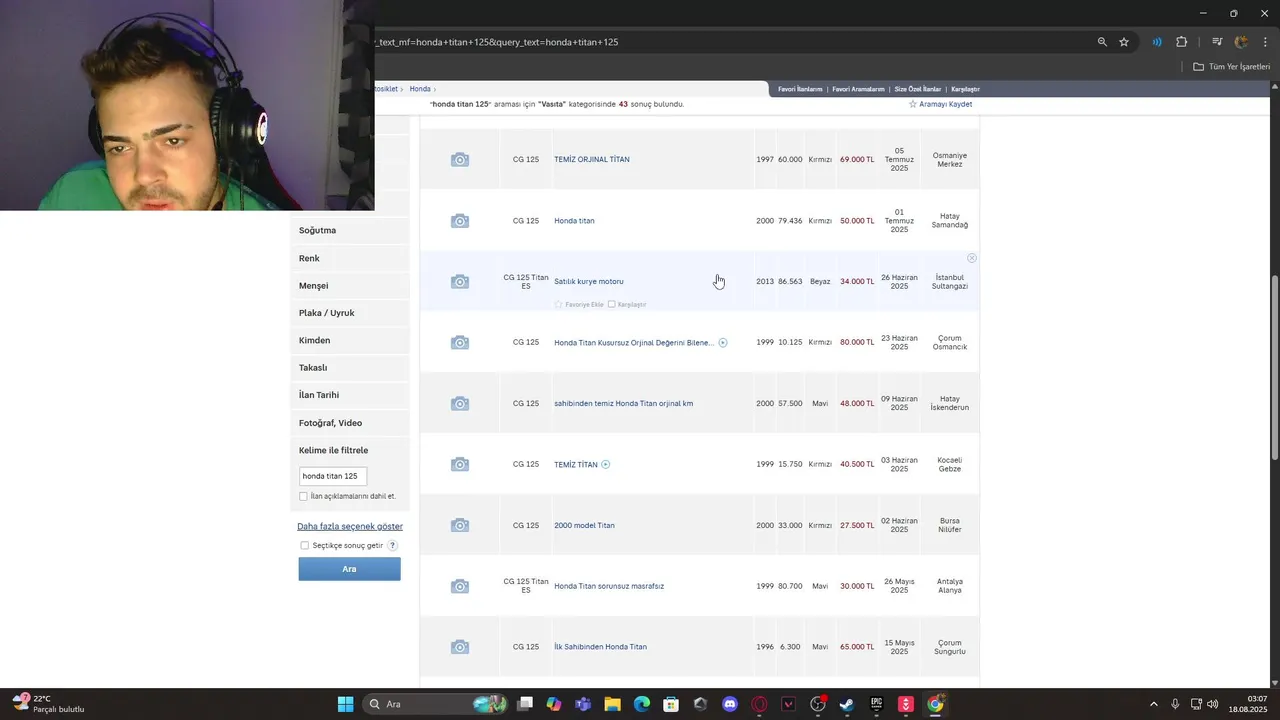Click play icon next to Honda Titan Kusursuz listing
Screen dimensions: 1280x720
pos(723,343)
